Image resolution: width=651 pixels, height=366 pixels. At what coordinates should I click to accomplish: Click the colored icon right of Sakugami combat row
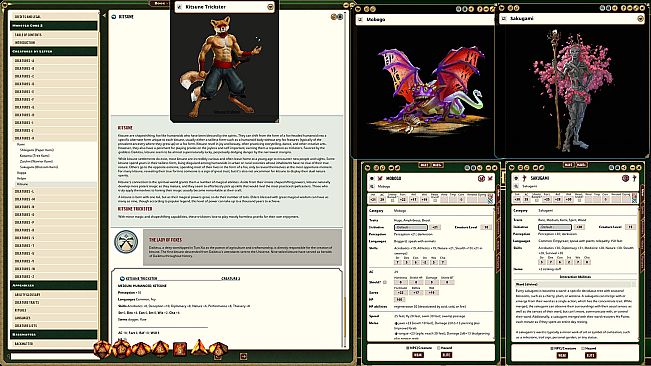pyautogui.click(x=634, y=199)
